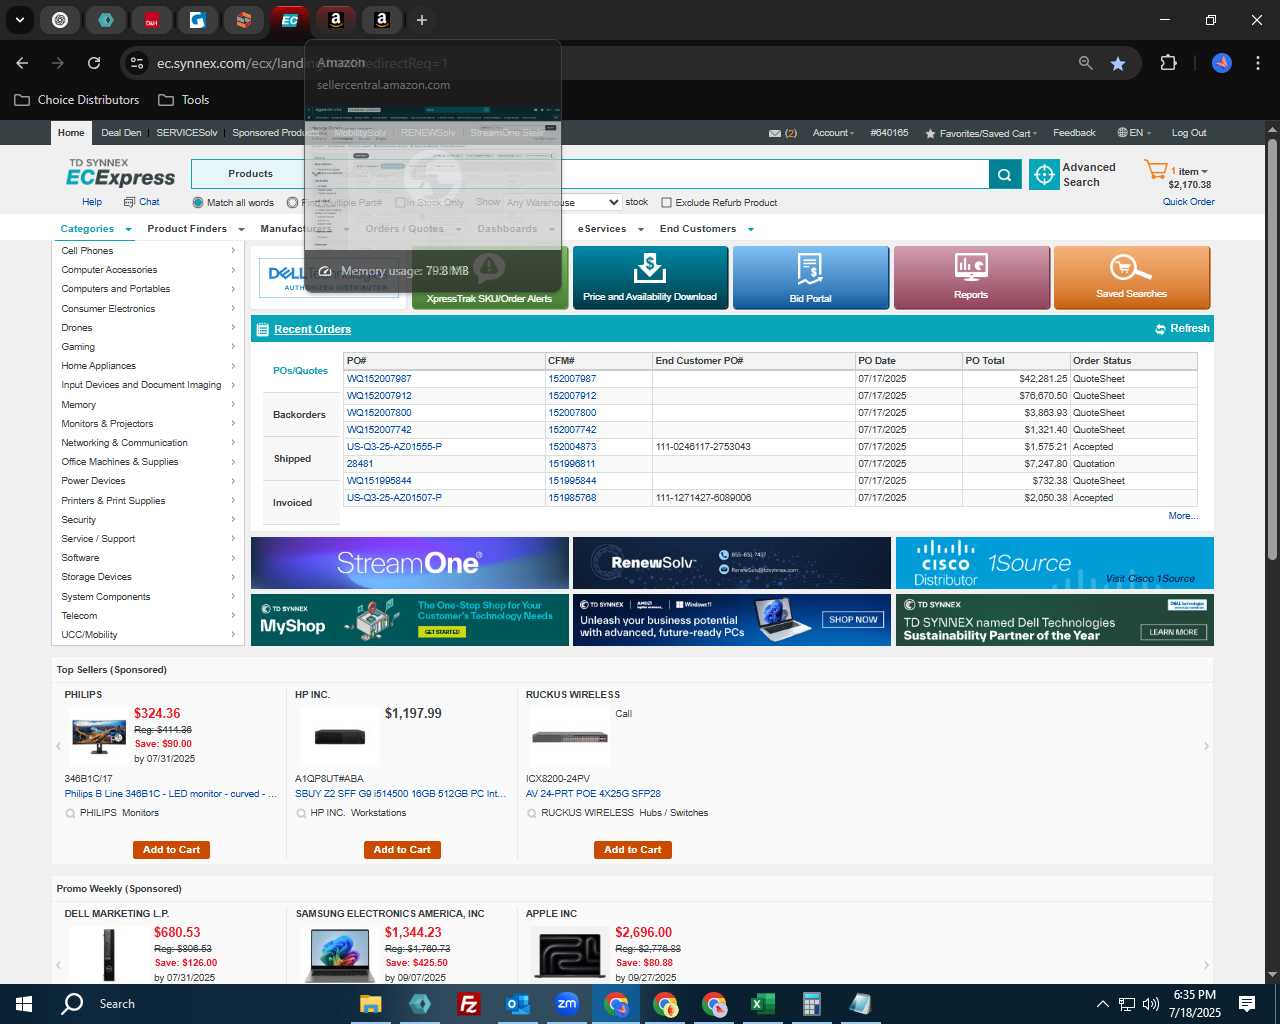Click the Chat icon link
This screenshot has height=1024, width=1280.
coord(141,202)
